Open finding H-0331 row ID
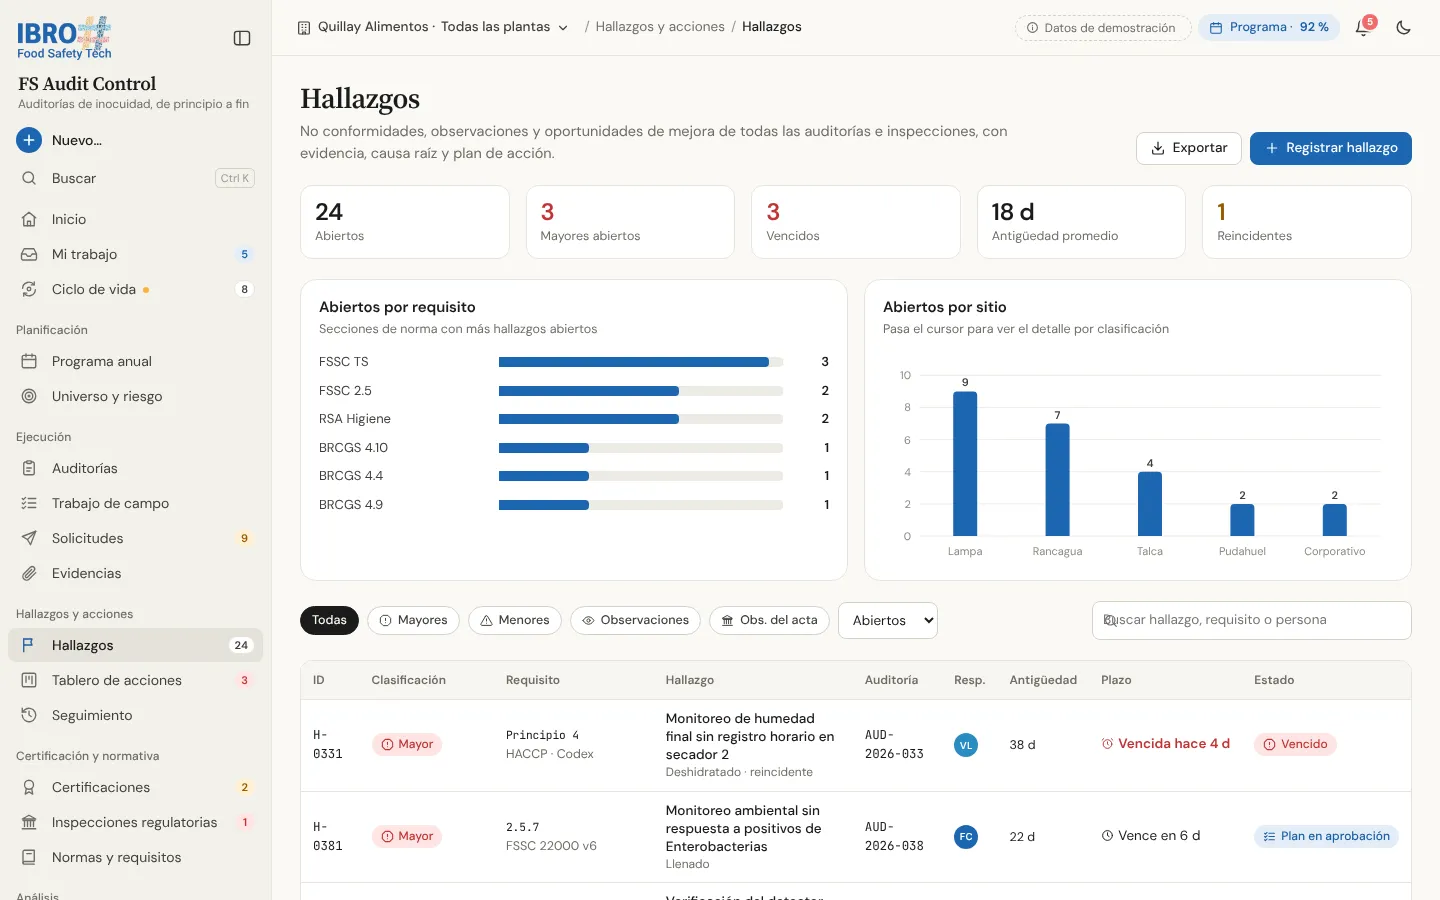This screenshot has height=900, width=1440. coord(328,744)
